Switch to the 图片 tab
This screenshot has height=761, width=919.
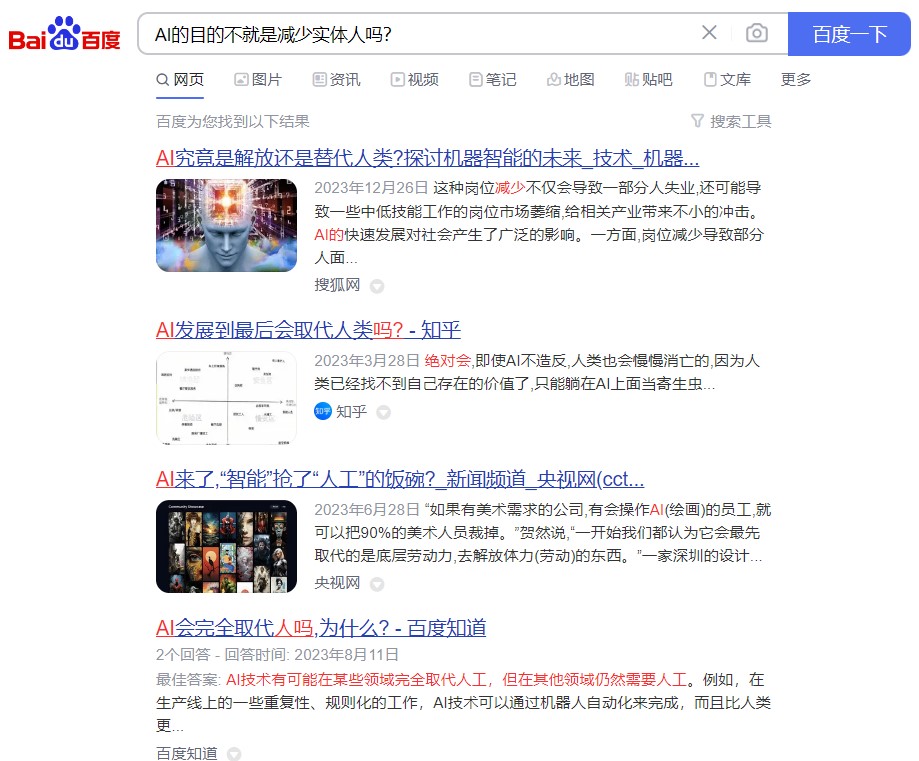pyautogui.click(x=258, y=80)
